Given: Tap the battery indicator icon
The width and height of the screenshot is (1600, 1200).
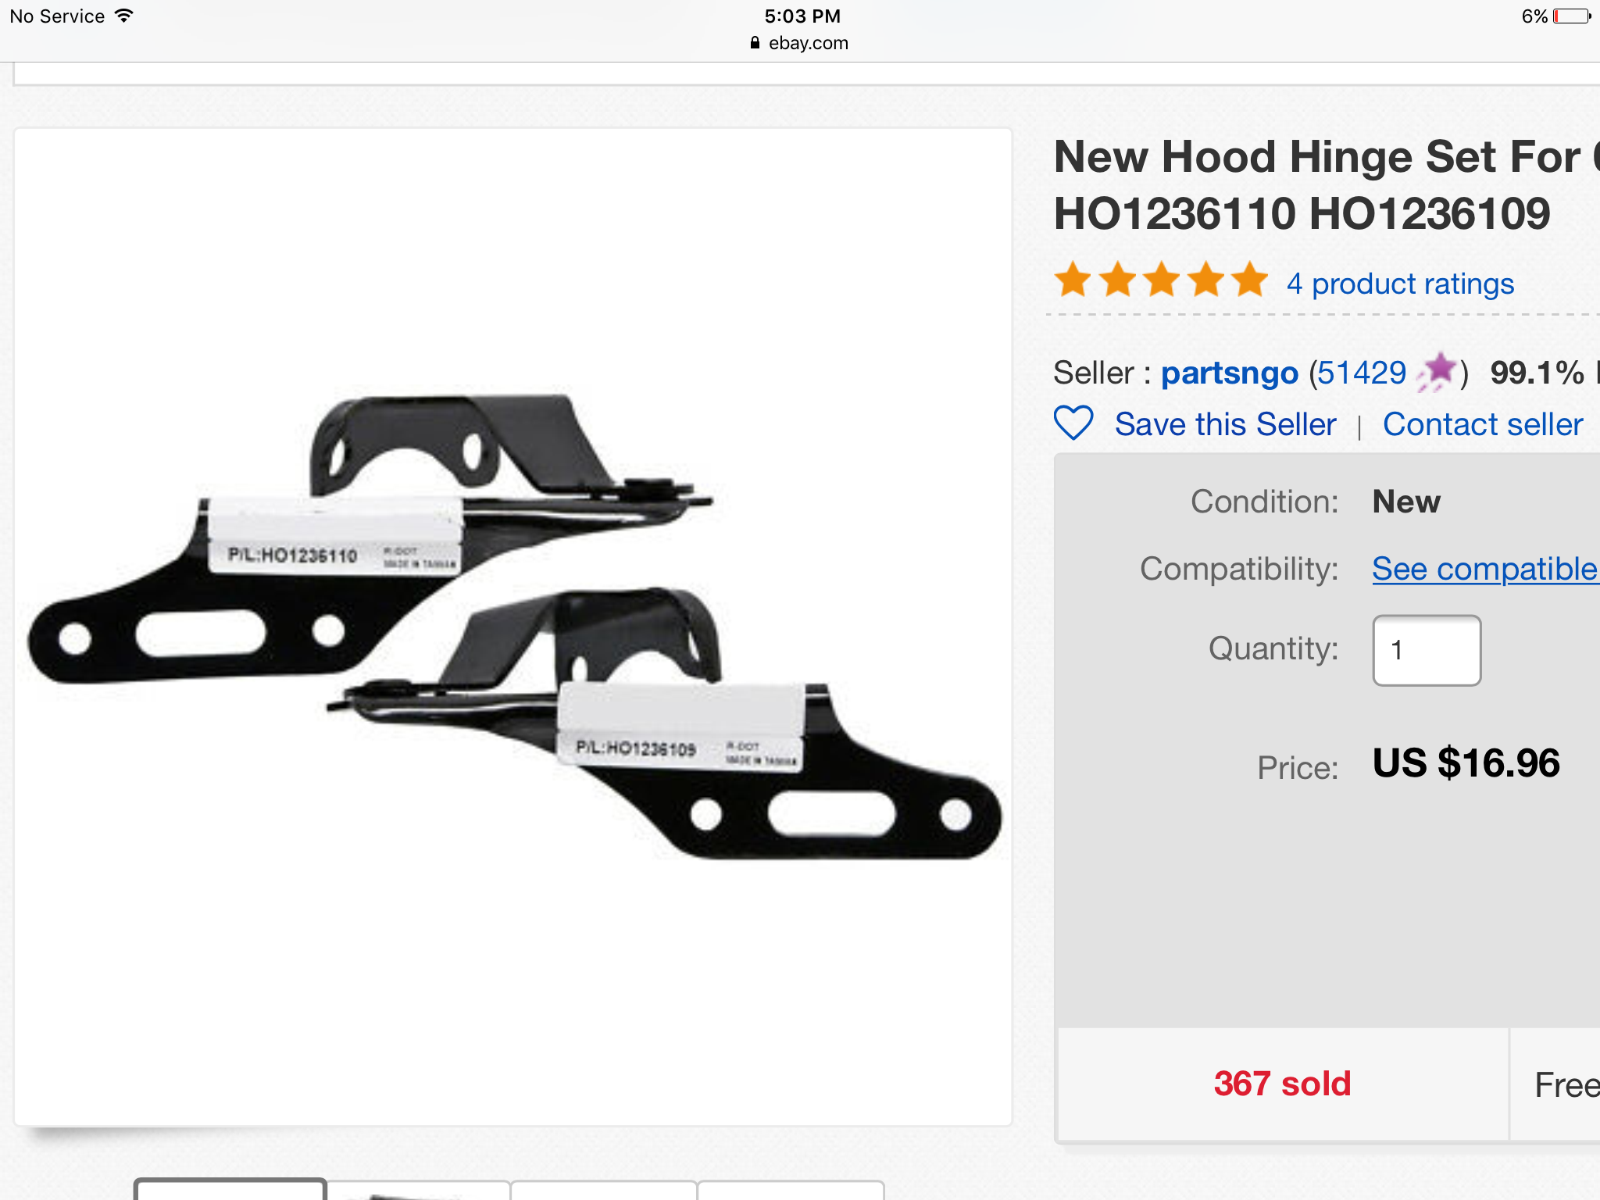Looking at the screenshot, I should click(1571, 16).
